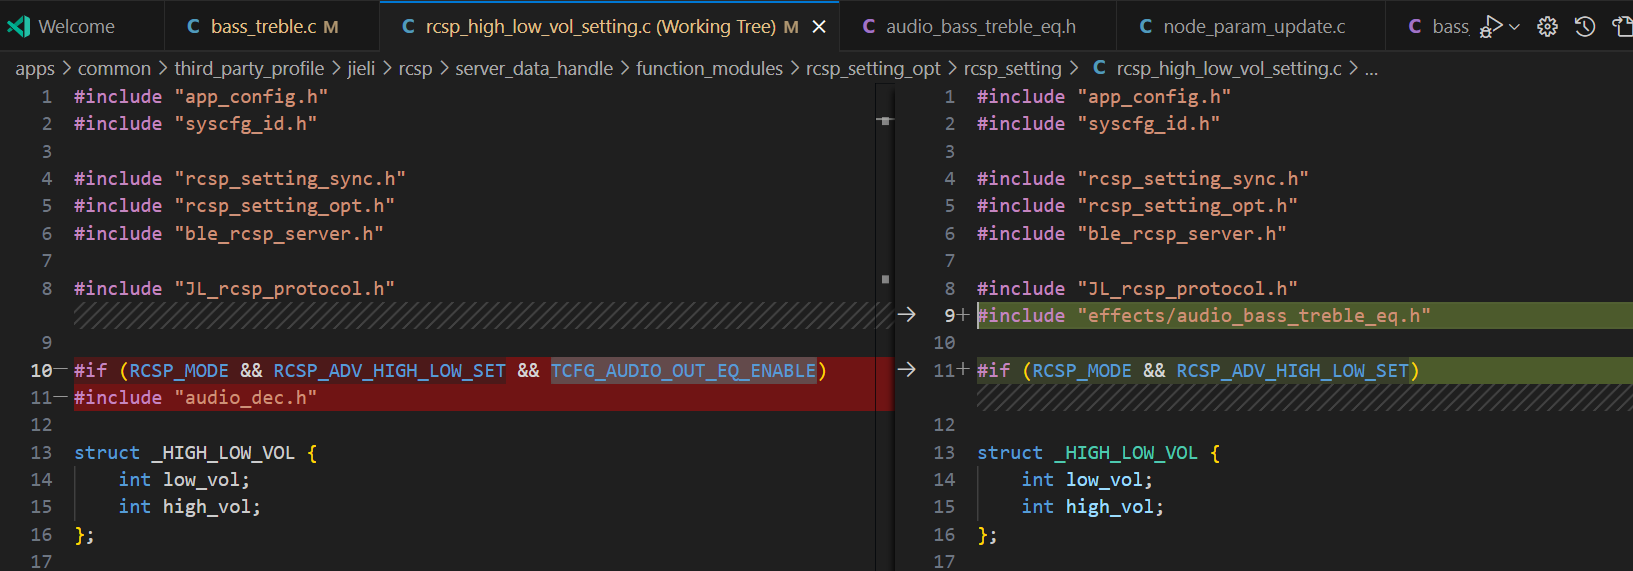1633x571 pixels.
Task: Open the rcsp_high_low_vol_setting.c breadcrumb file entry
Action: 1217,69
